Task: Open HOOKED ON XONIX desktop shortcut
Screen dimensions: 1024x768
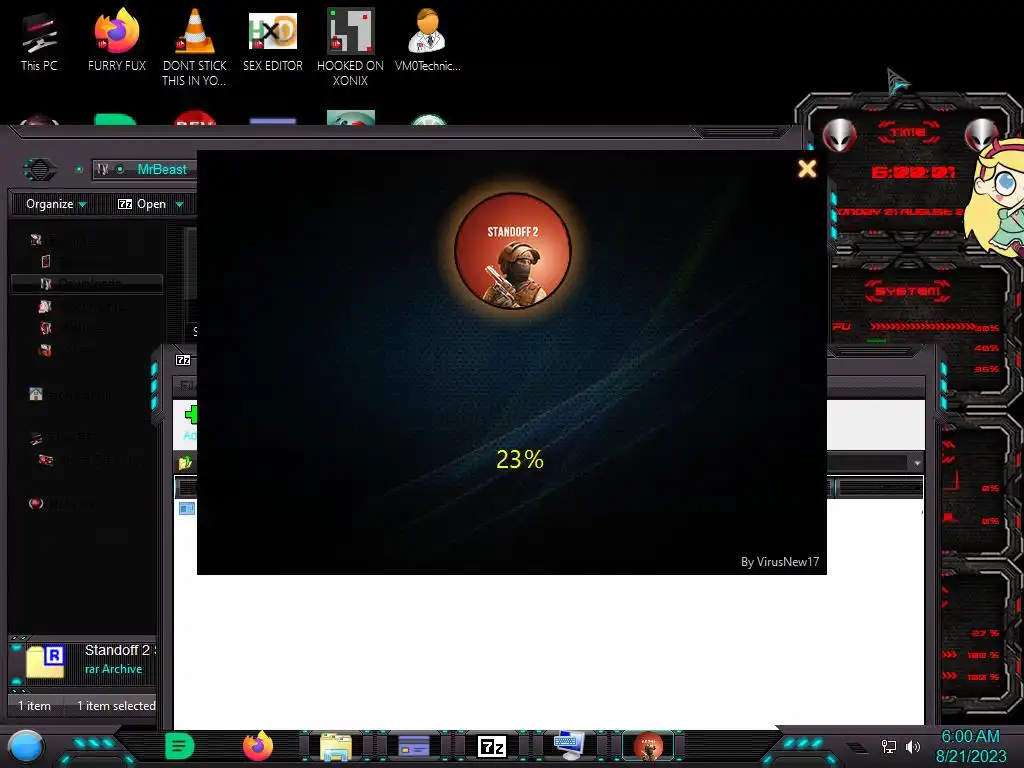Action: coord(350,47)
